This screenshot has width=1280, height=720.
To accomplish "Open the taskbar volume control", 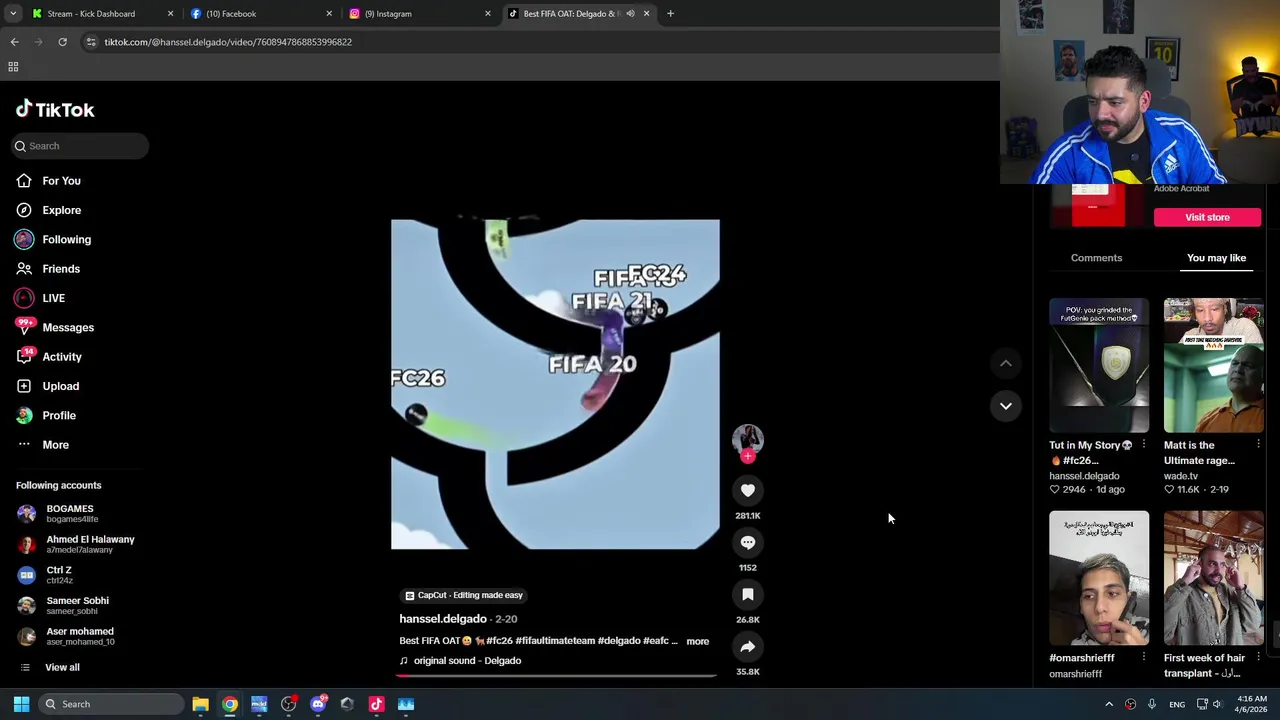I will [1217, 704].
